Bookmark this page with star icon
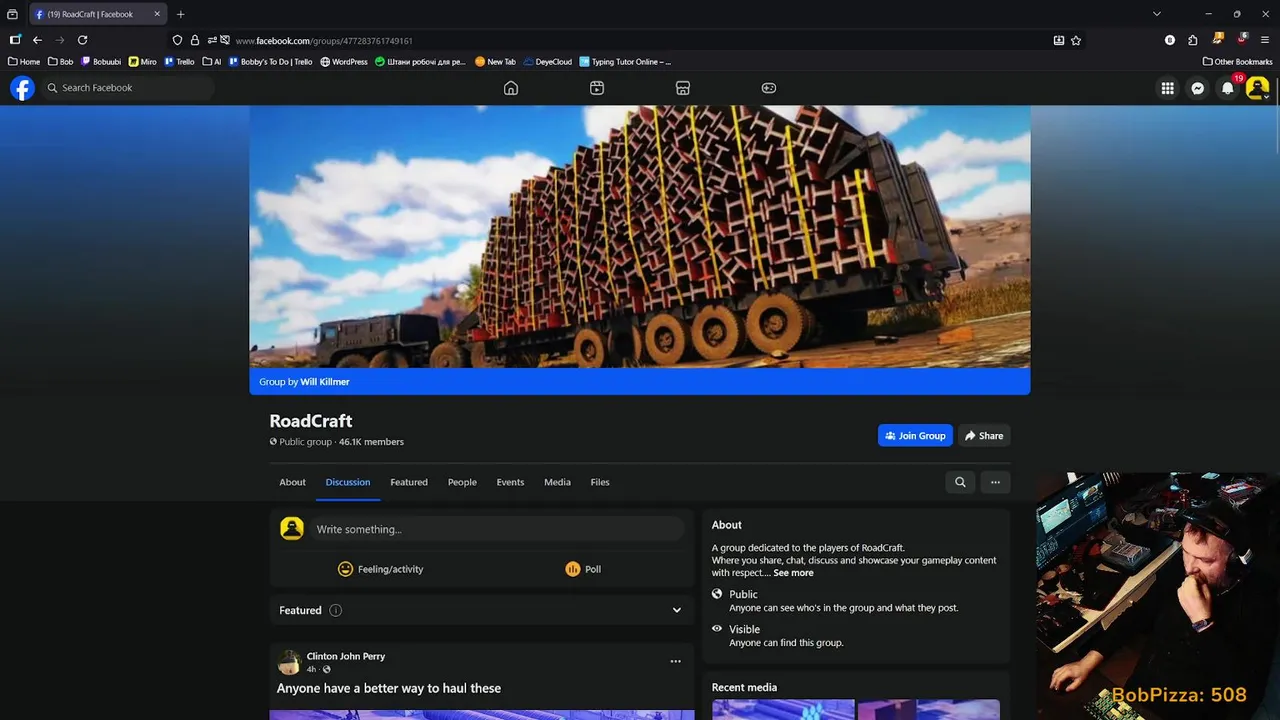Image resolution: width=1280 pixels, height=720 pixels. 1076,40
